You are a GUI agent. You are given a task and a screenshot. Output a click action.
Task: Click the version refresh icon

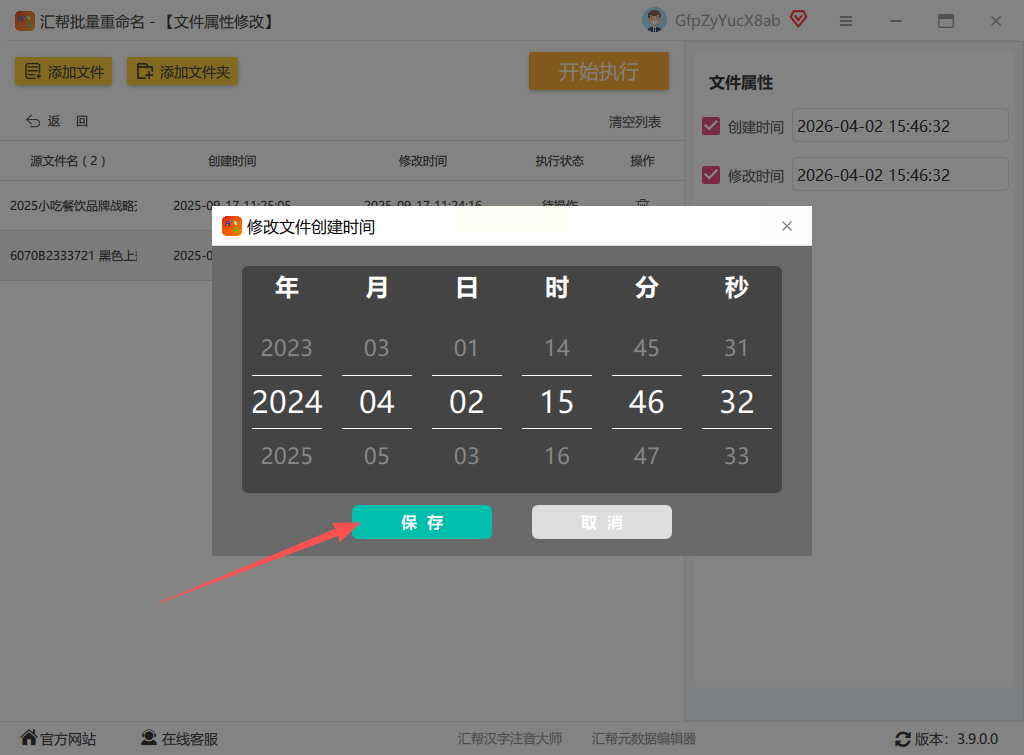point(903,739)
